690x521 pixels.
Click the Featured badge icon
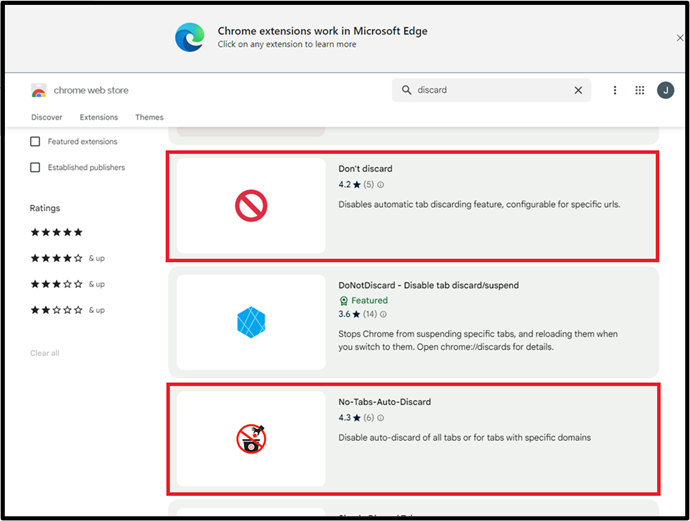click(344, 301)
